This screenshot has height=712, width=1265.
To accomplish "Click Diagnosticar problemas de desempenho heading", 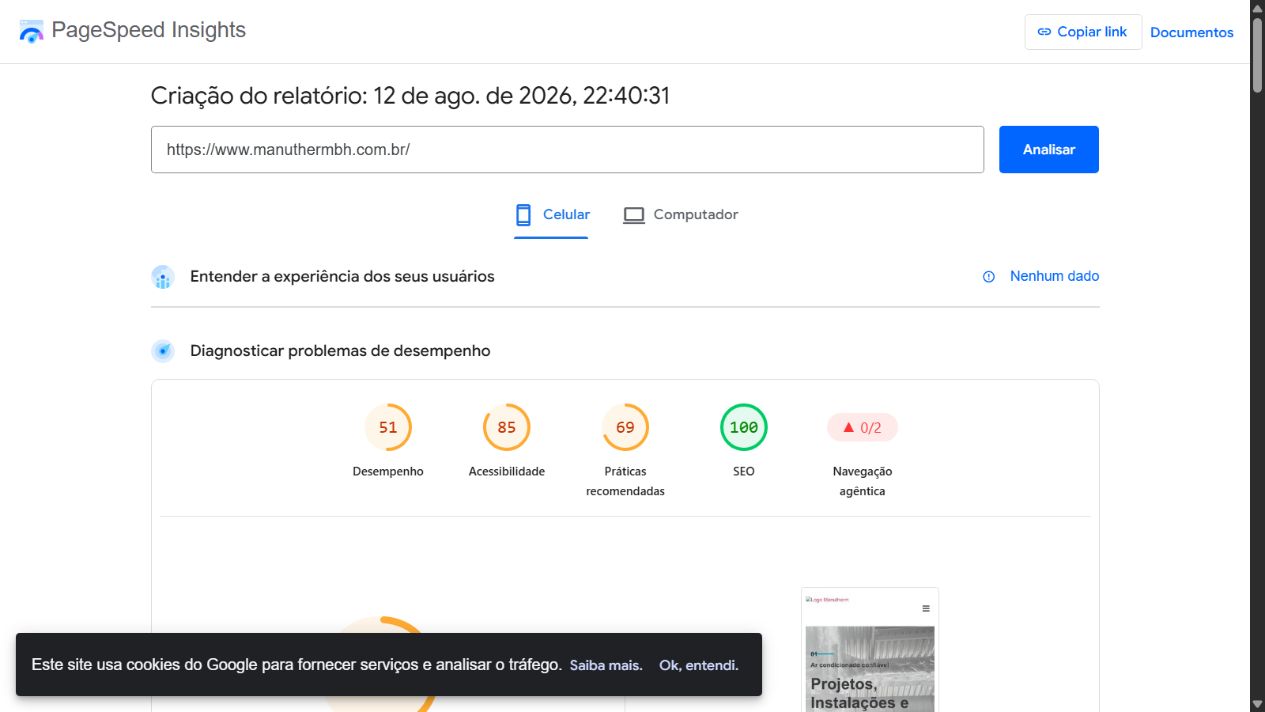I will 340,351.
